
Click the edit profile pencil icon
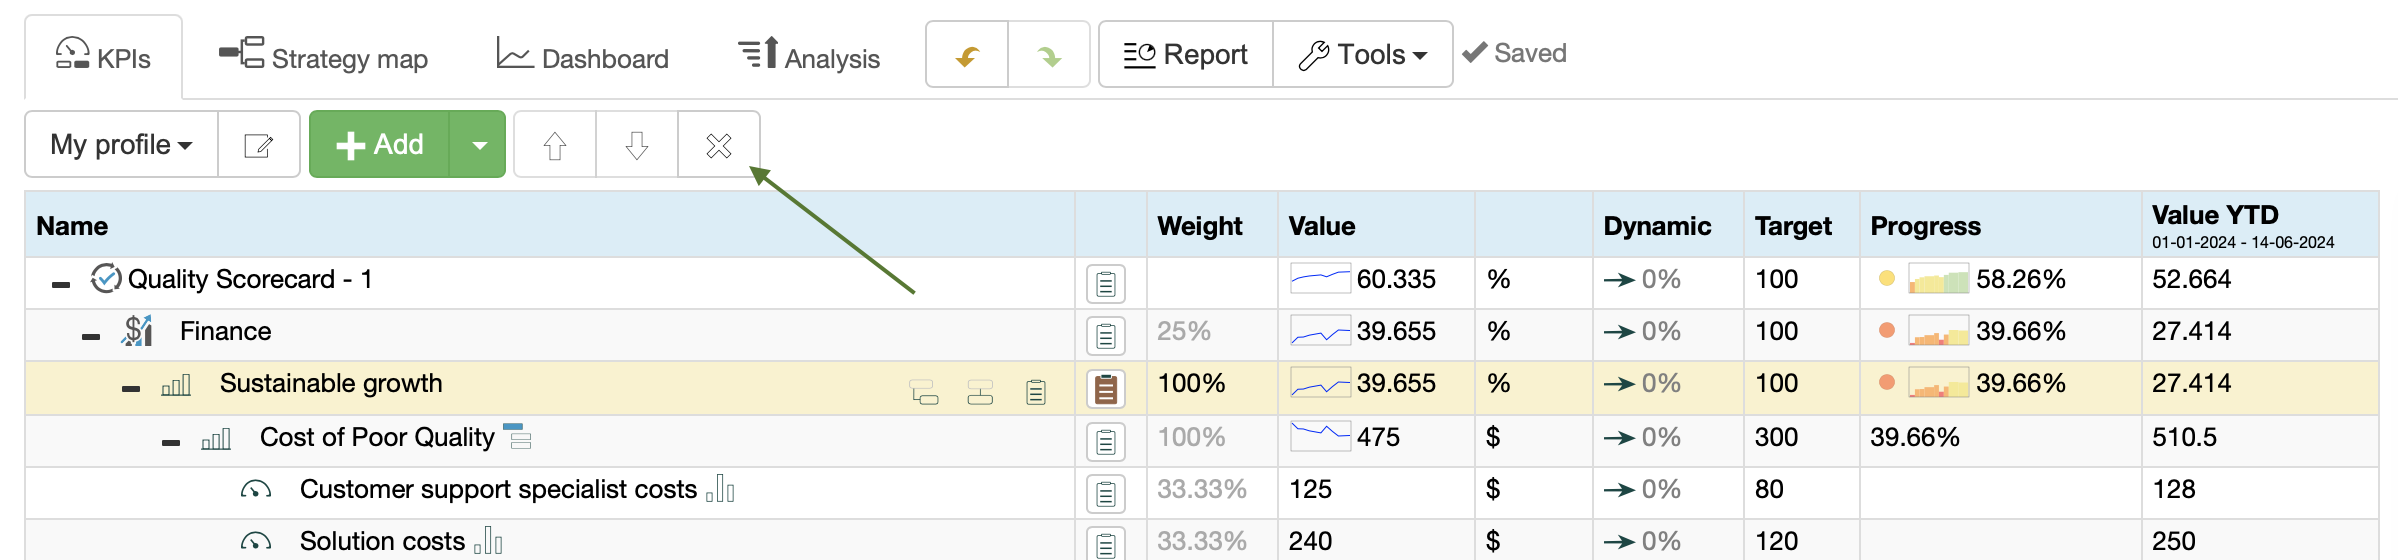coord(259,145)
